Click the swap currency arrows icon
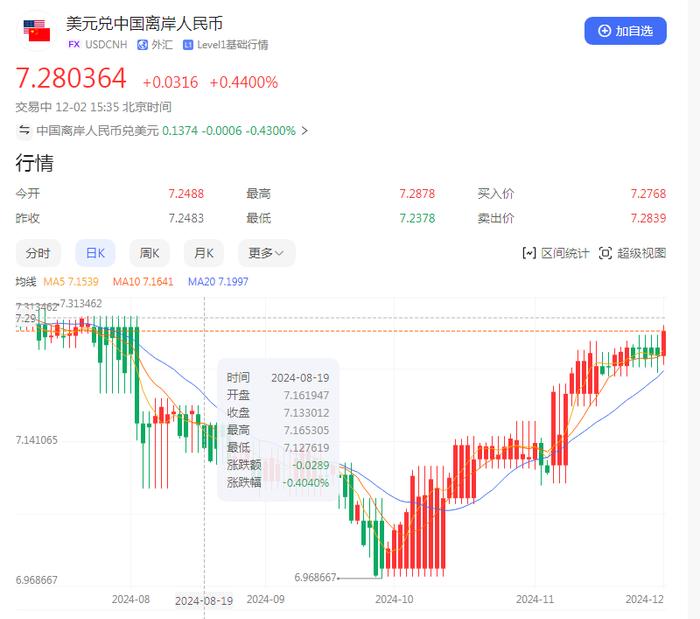The image size is (700, 619). coord(24,130)
